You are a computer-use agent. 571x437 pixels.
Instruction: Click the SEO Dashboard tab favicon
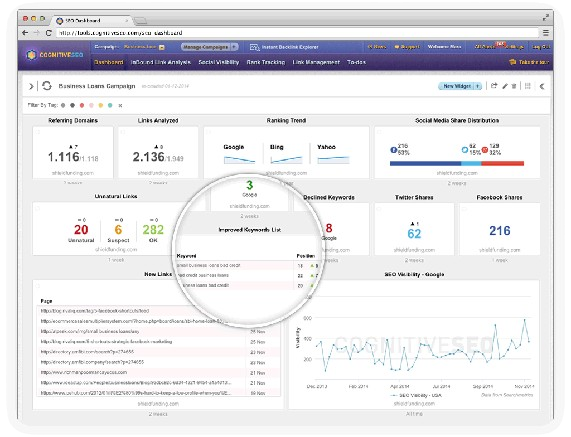coord(60,21)
